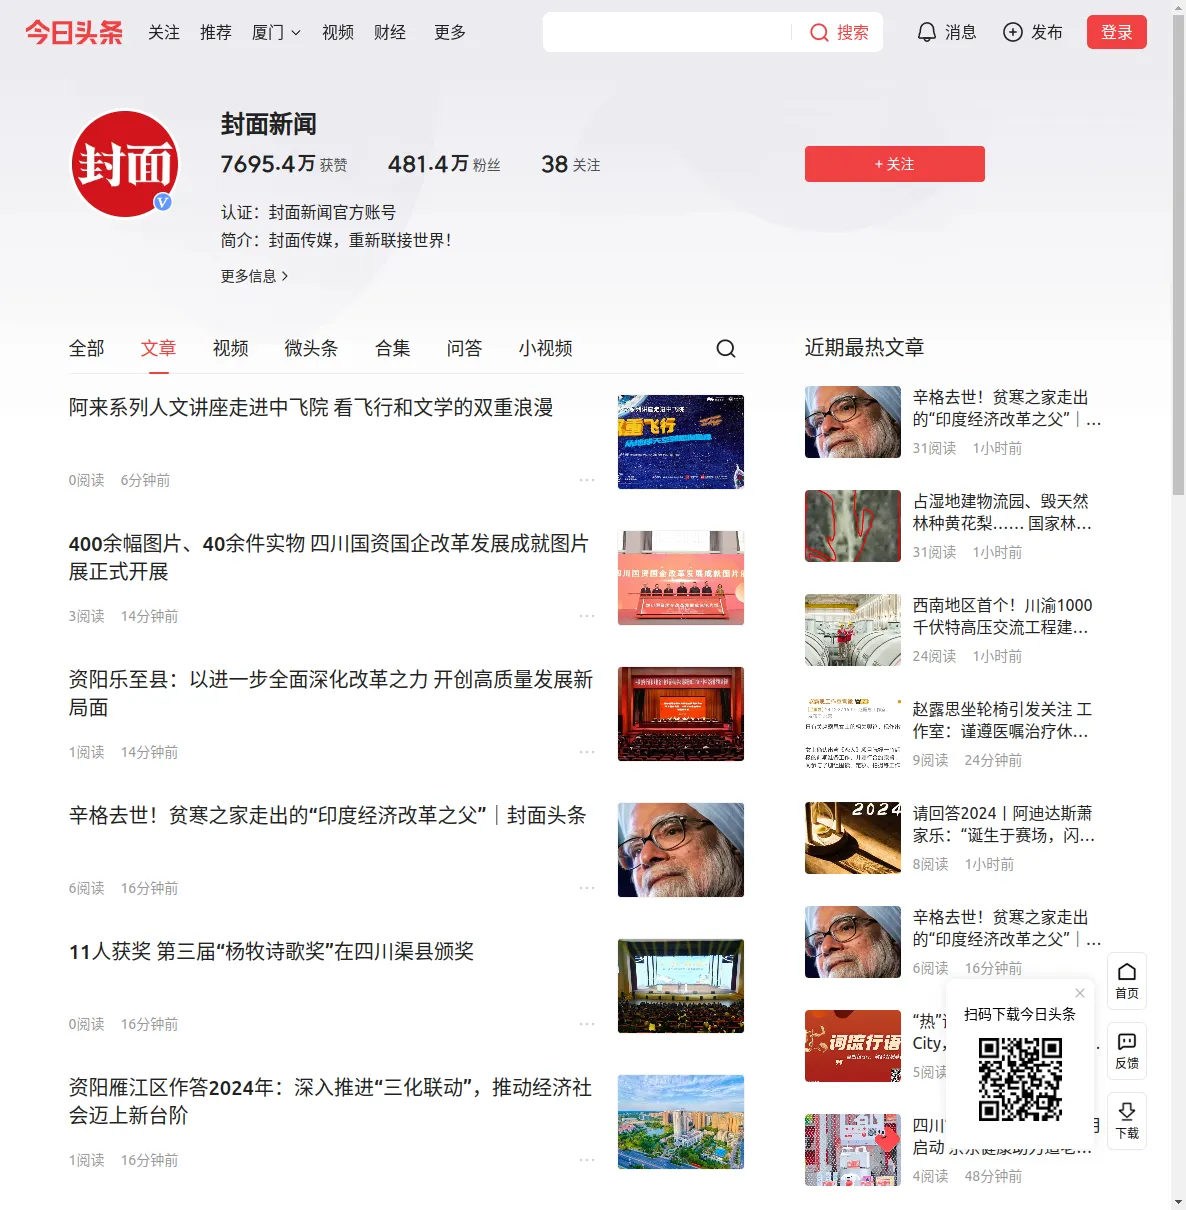Switch to the 微头条 tab
The height and width of the screenshot is (1210, 1186).
[312, 348]
